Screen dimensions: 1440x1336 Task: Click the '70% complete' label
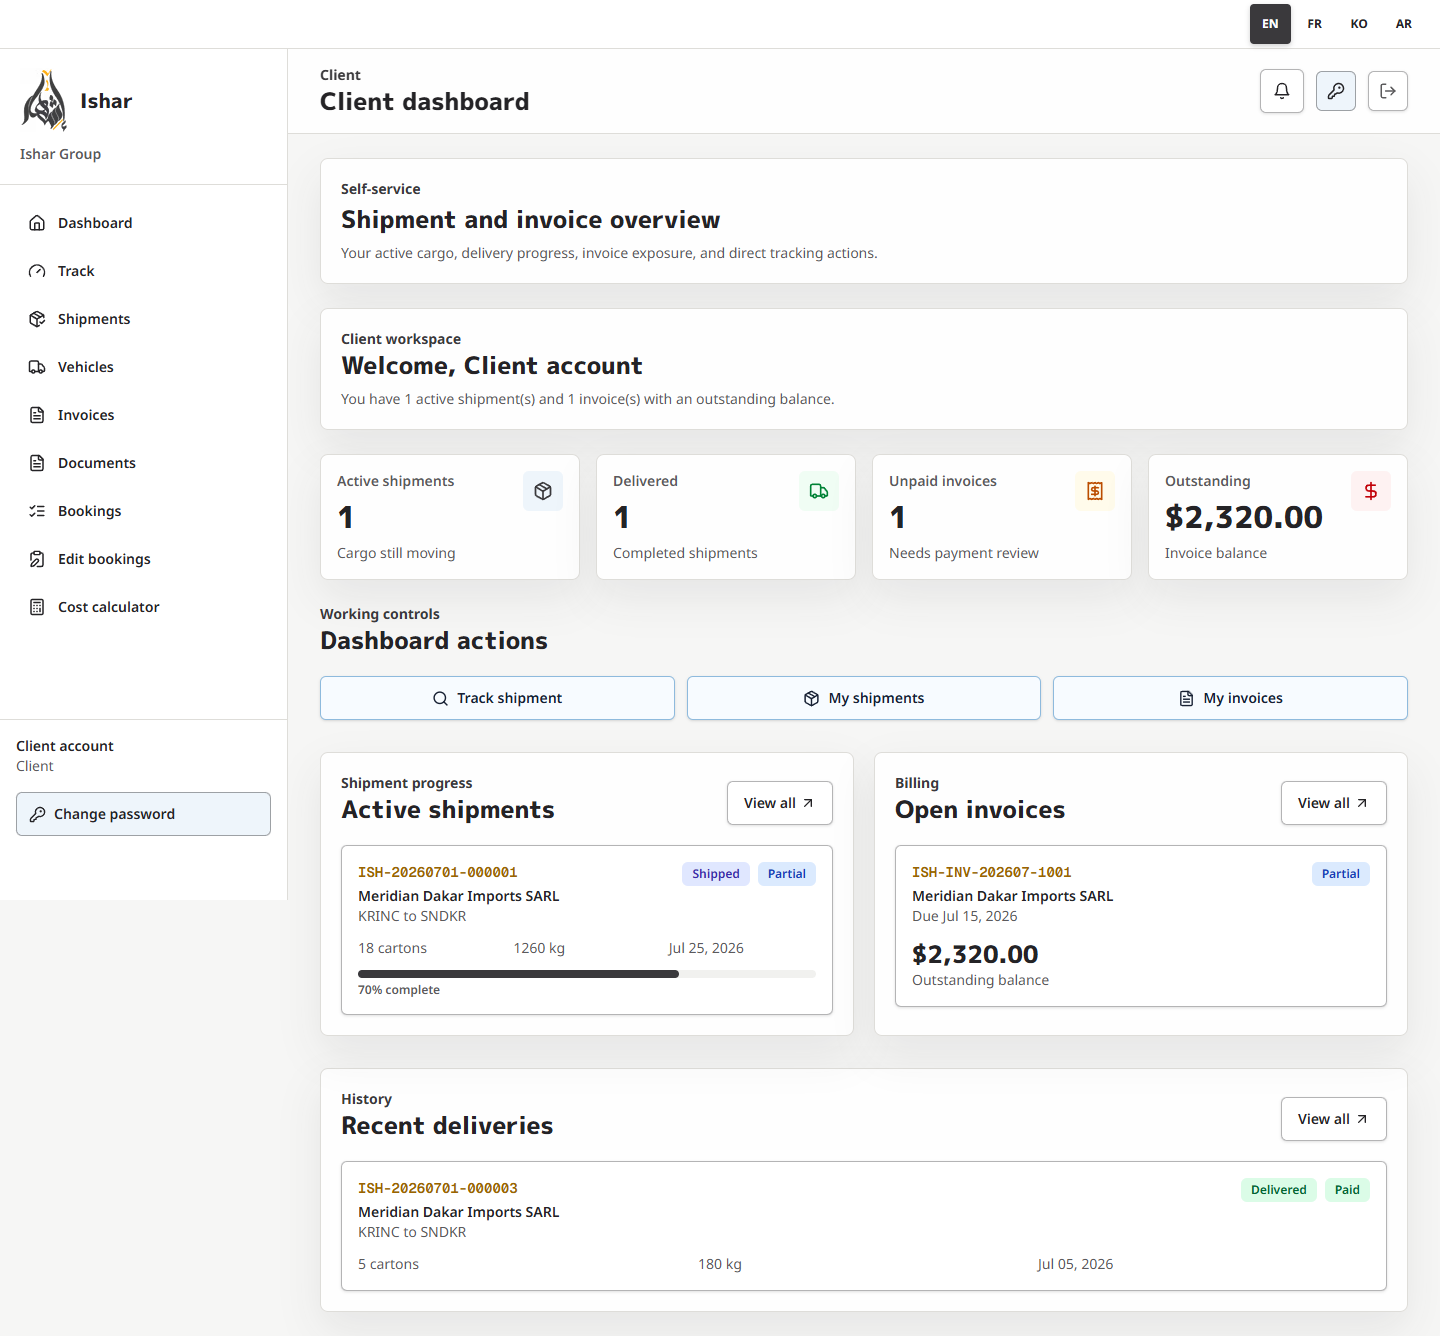[399, 990]
